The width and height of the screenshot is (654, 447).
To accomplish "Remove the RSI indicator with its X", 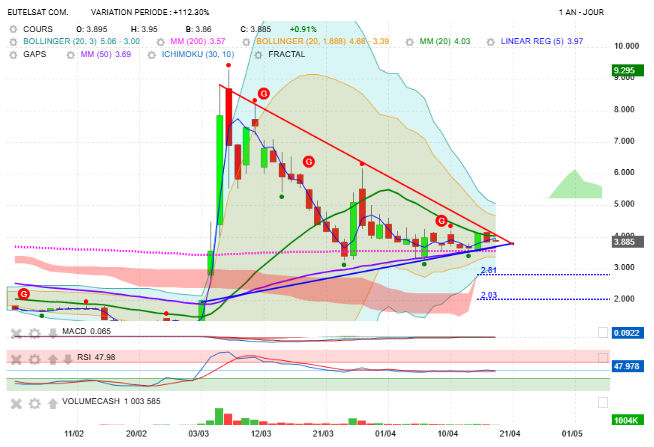I will pos(16,359).
